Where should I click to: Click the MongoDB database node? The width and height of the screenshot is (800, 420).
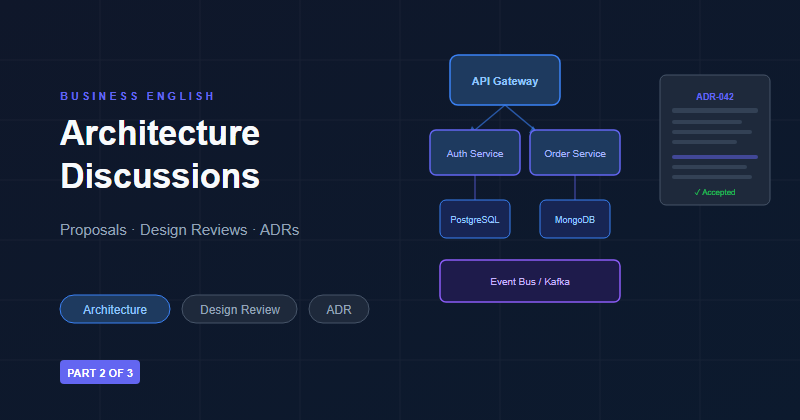click(575, 219)
